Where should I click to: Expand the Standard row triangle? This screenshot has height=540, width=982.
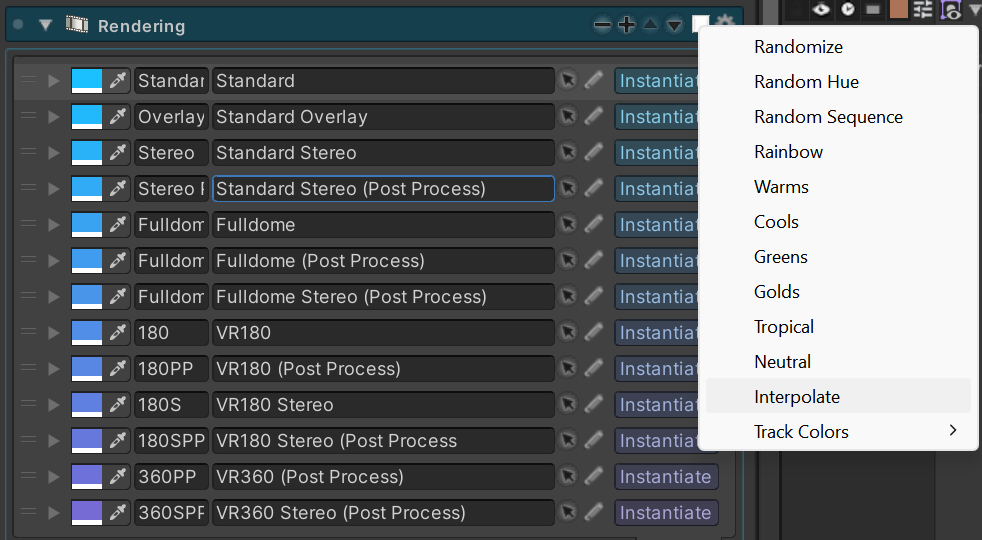pos(53,81)
